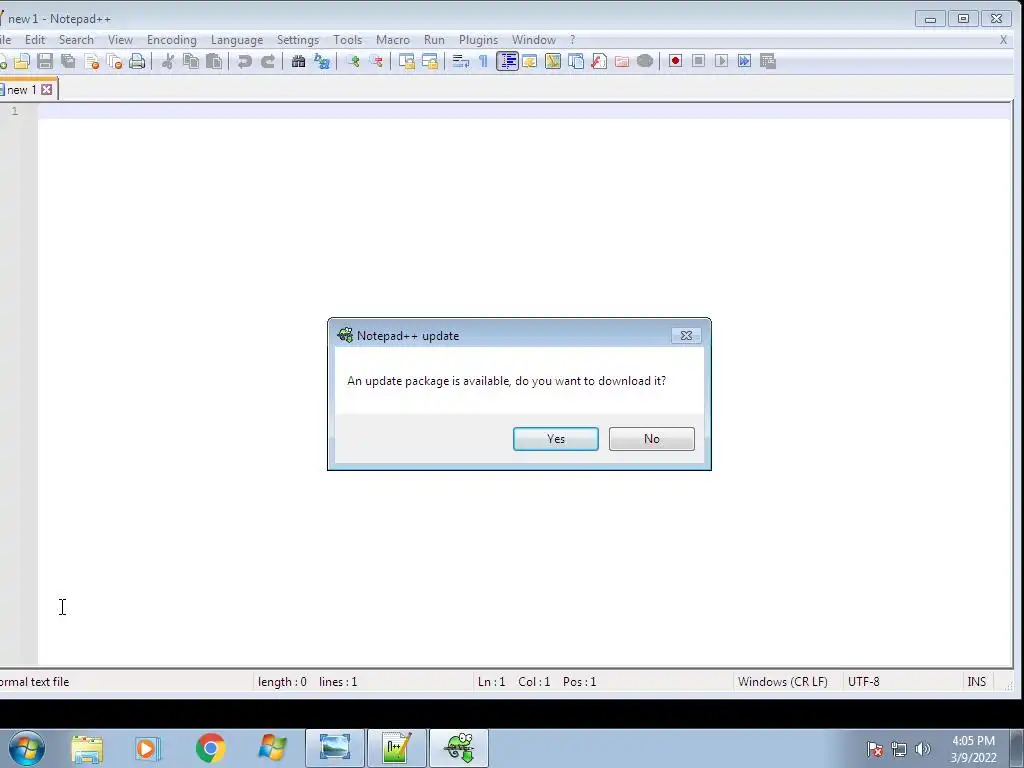1024x768 pixels.
Task: Click the INS status bar indicator
Action: 977,682
